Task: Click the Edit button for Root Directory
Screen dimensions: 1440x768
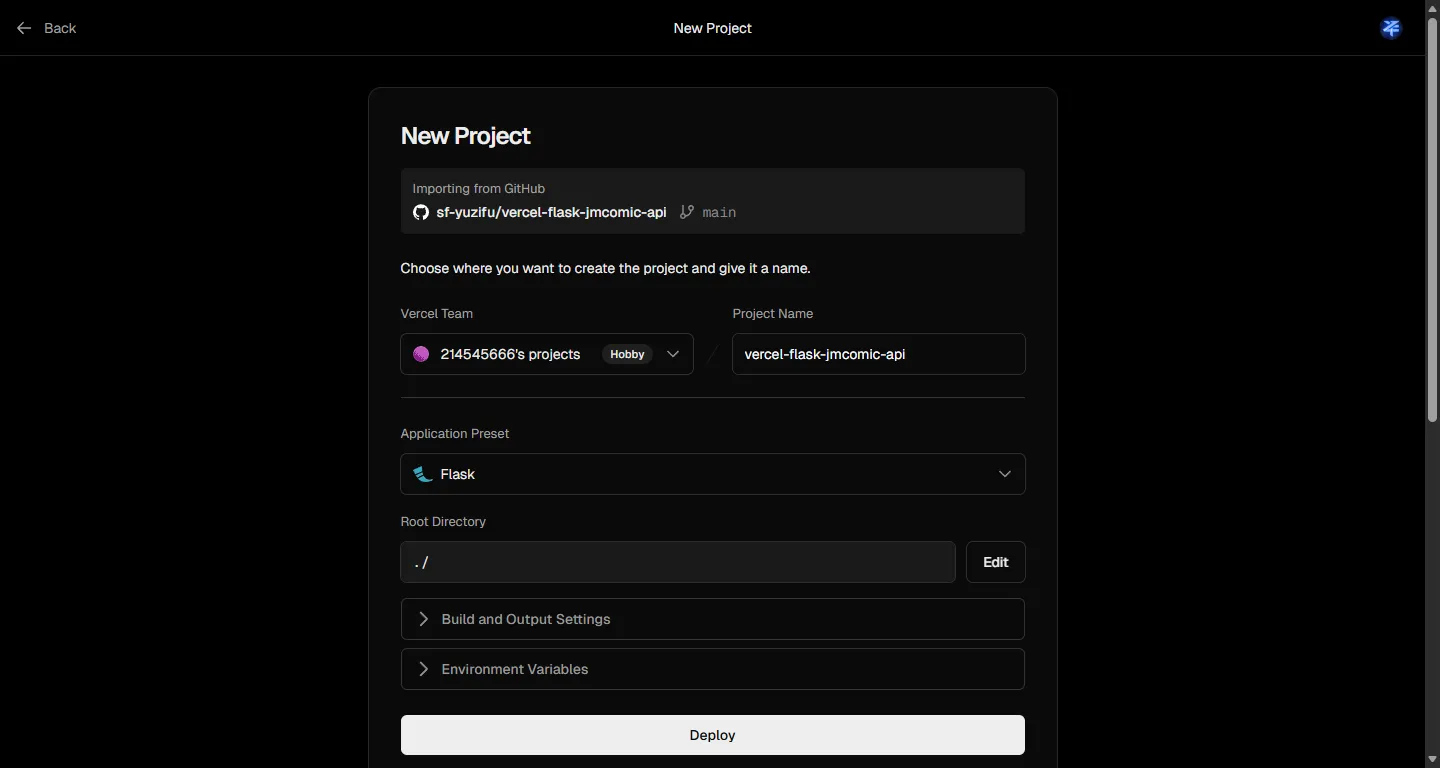Action: (x=995, y=562)
